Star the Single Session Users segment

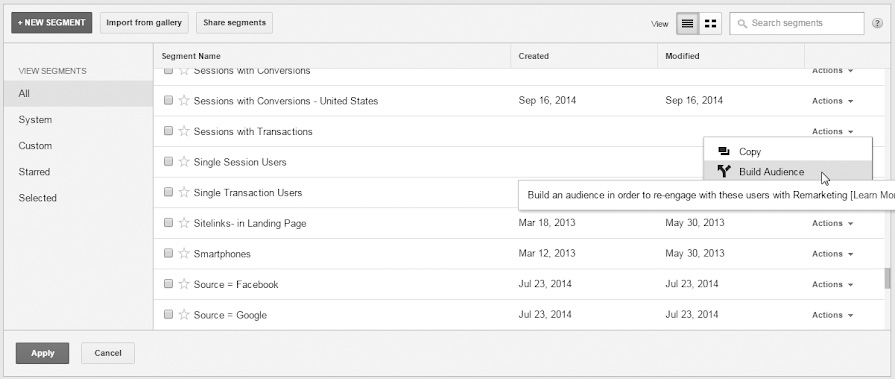(x=184, y=162)
